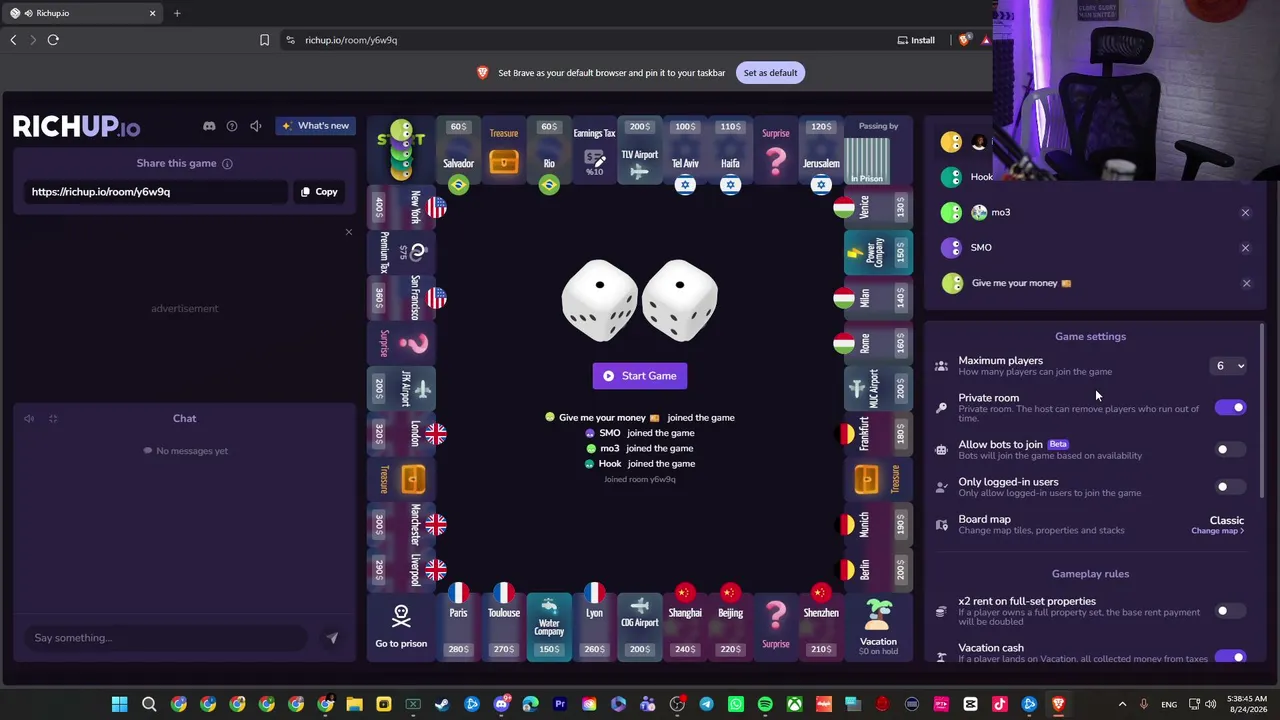Mute game sound with speaker icon
The height and width of the screenshot is (720, 1280).
click(256, 126)
